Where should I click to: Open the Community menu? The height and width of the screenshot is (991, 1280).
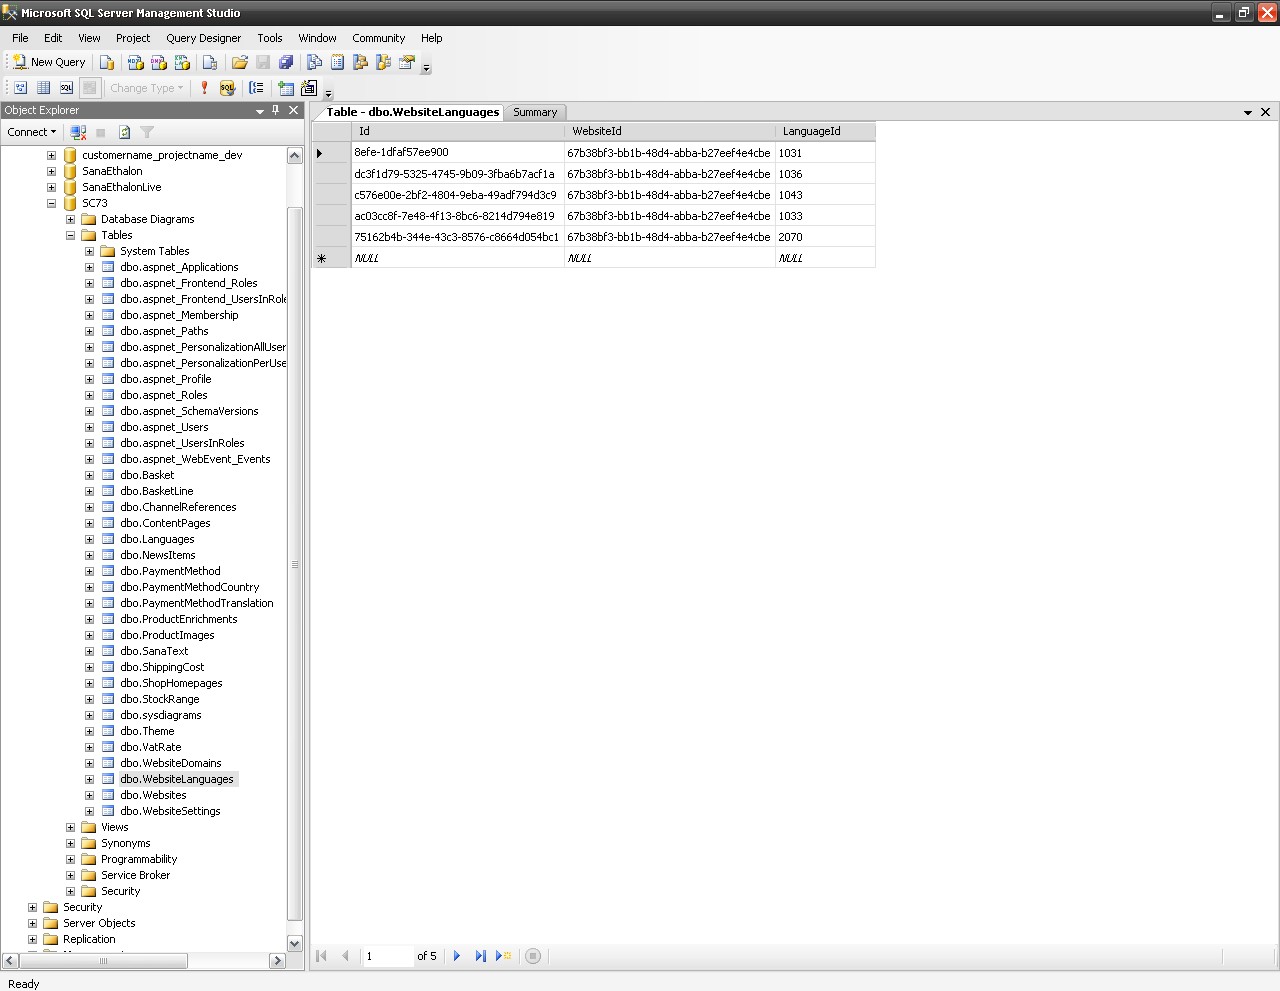[378, 38]
